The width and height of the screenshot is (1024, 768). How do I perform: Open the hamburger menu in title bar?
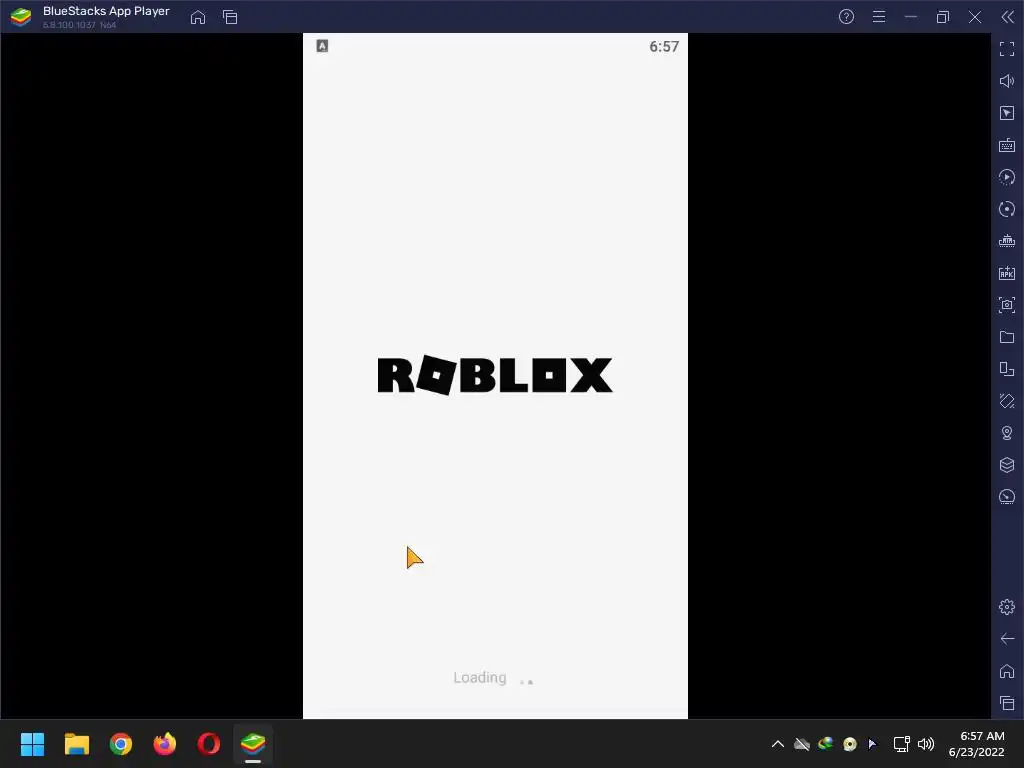tap(879, 17)
